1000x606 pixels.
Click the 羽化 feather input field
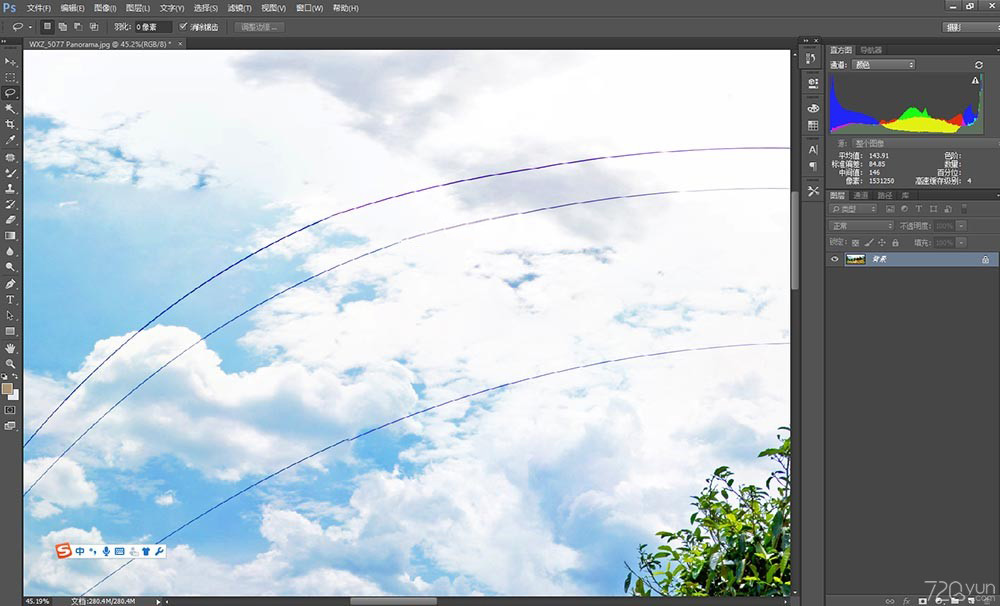[152, 27]
